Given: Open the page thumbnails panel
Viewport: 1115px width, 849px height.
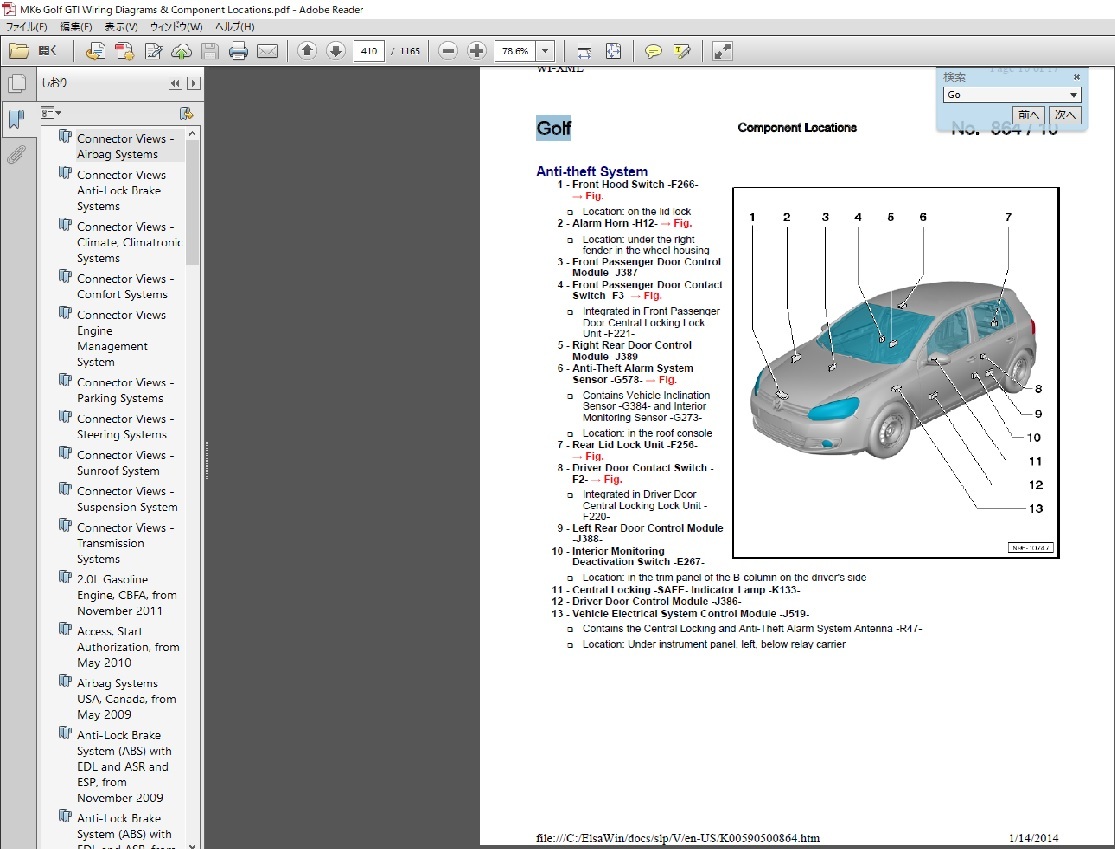Looking at the screenshot, I should click(x=16, y=83).
